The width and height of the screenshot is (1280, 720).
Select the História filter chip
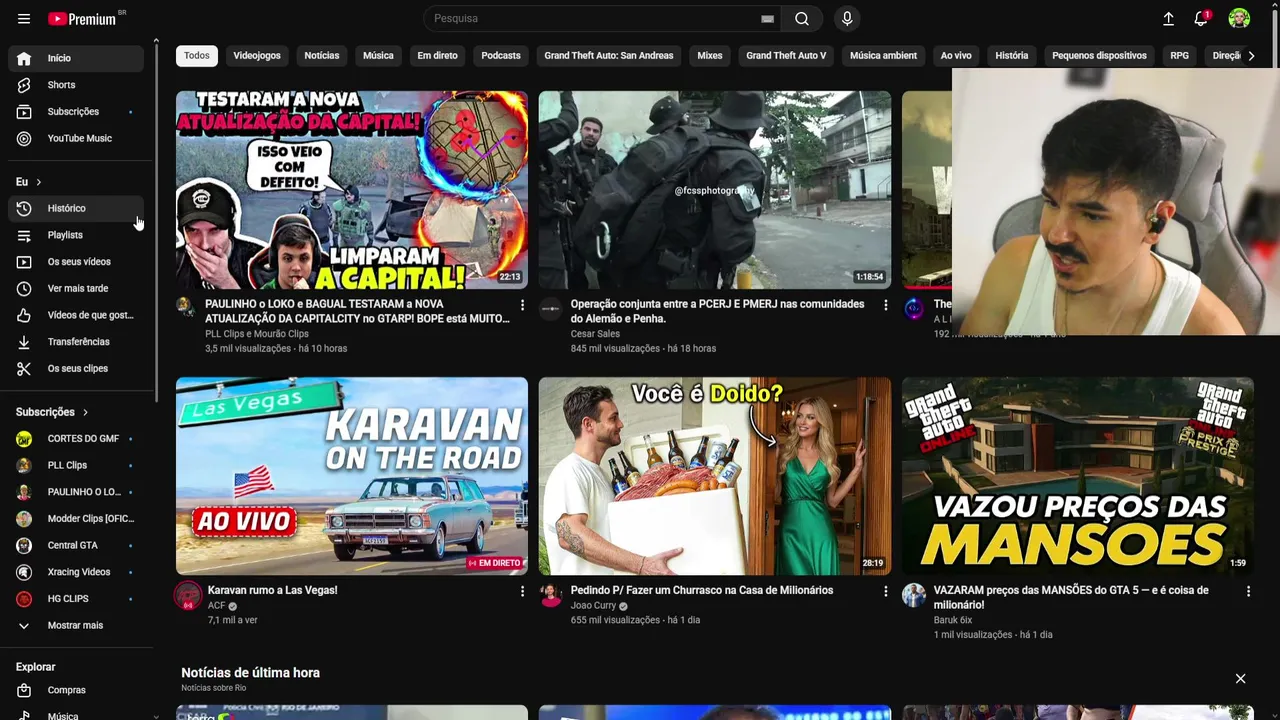(x=1011, y=56)
